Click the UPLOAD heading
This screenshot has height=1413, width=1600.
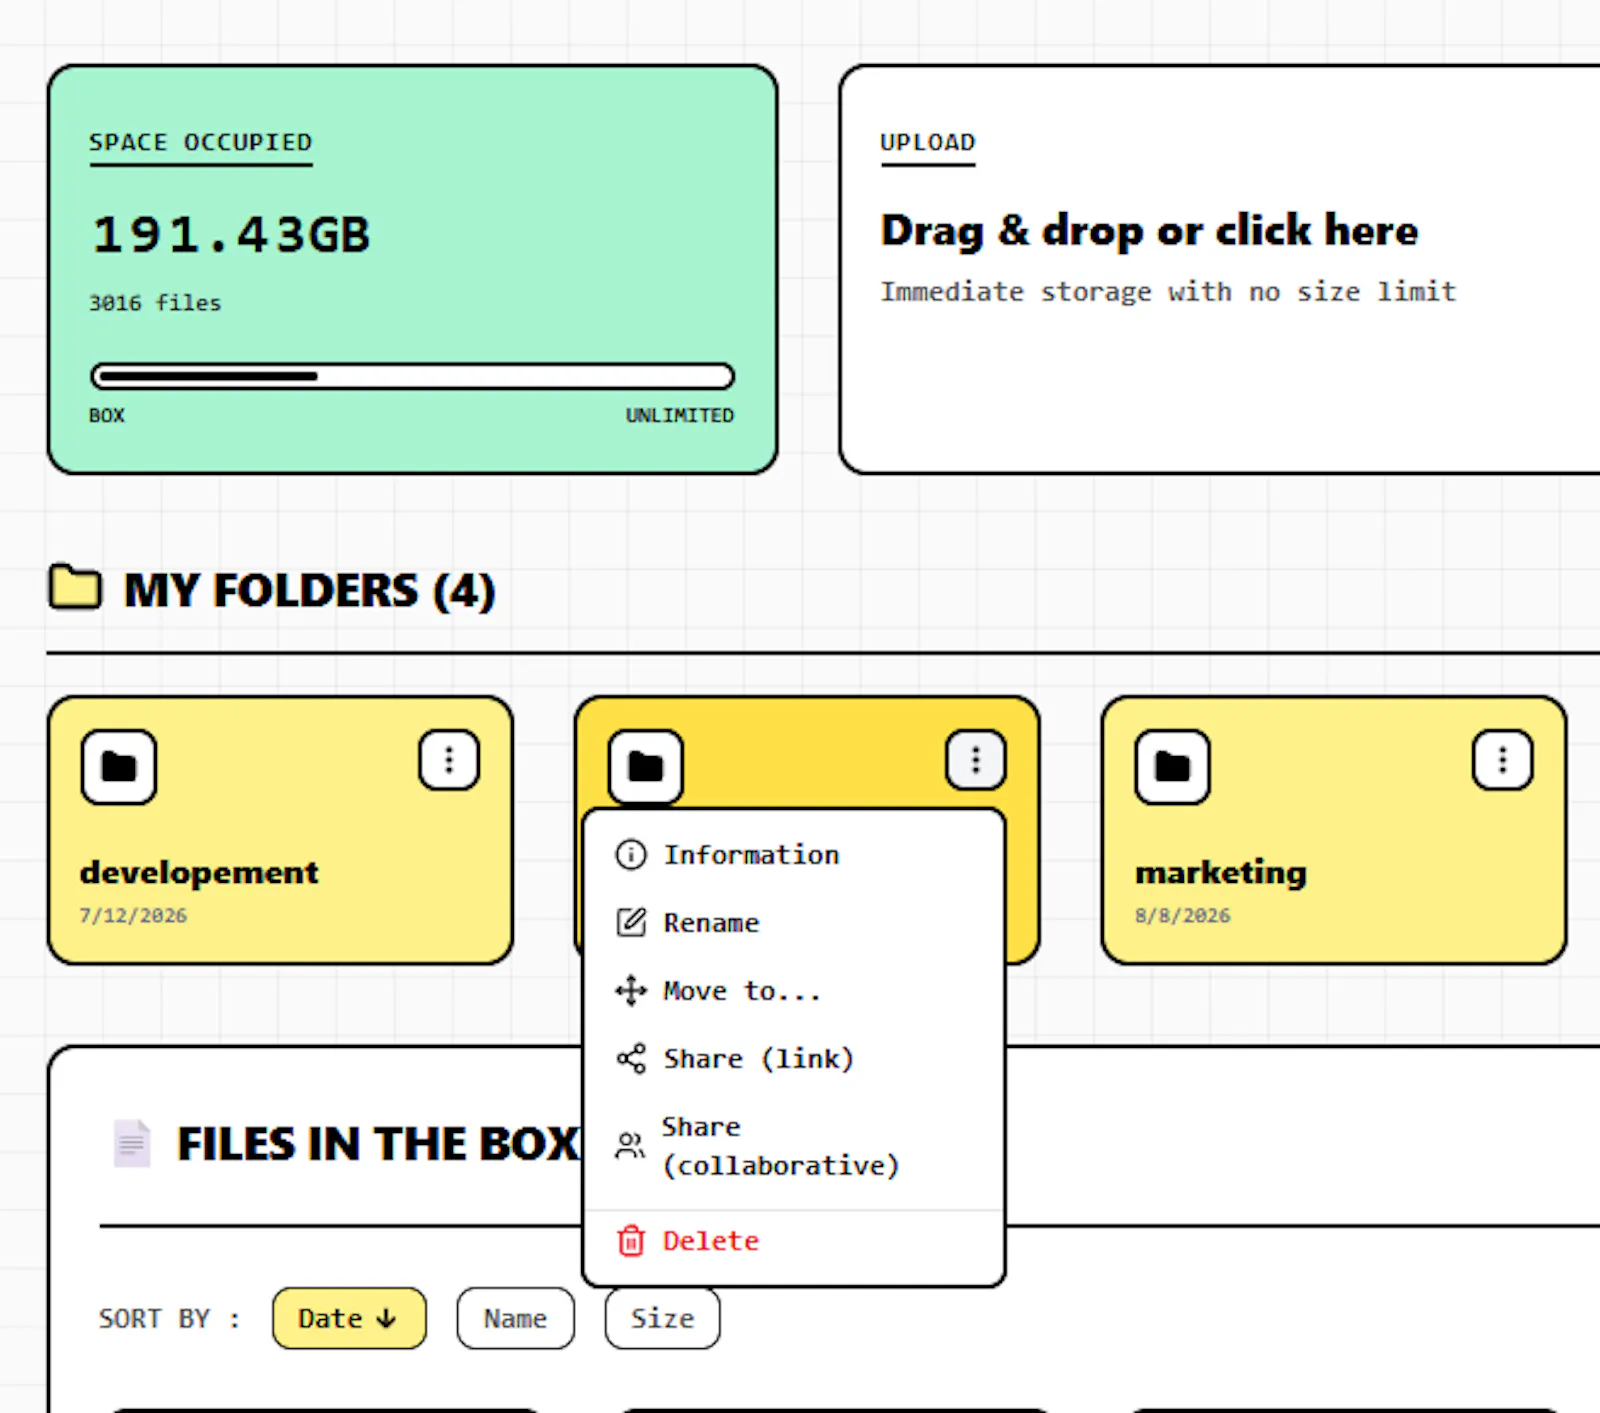(927, 142)
